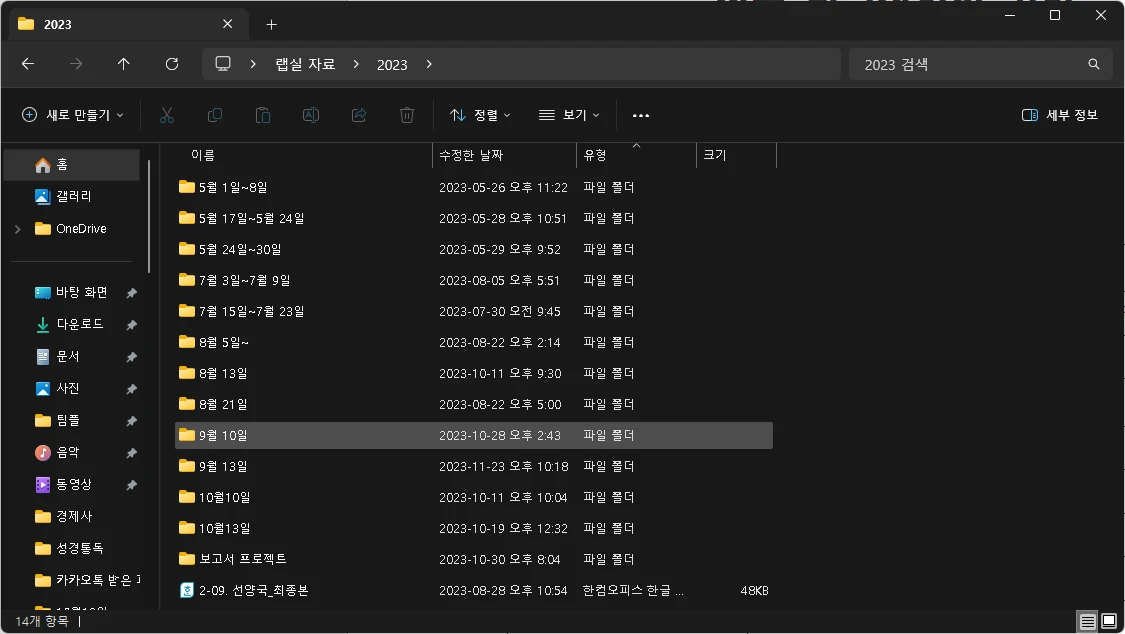Open the 보기 view options dropdown
1125x634 pixels.
click(568, 114)
